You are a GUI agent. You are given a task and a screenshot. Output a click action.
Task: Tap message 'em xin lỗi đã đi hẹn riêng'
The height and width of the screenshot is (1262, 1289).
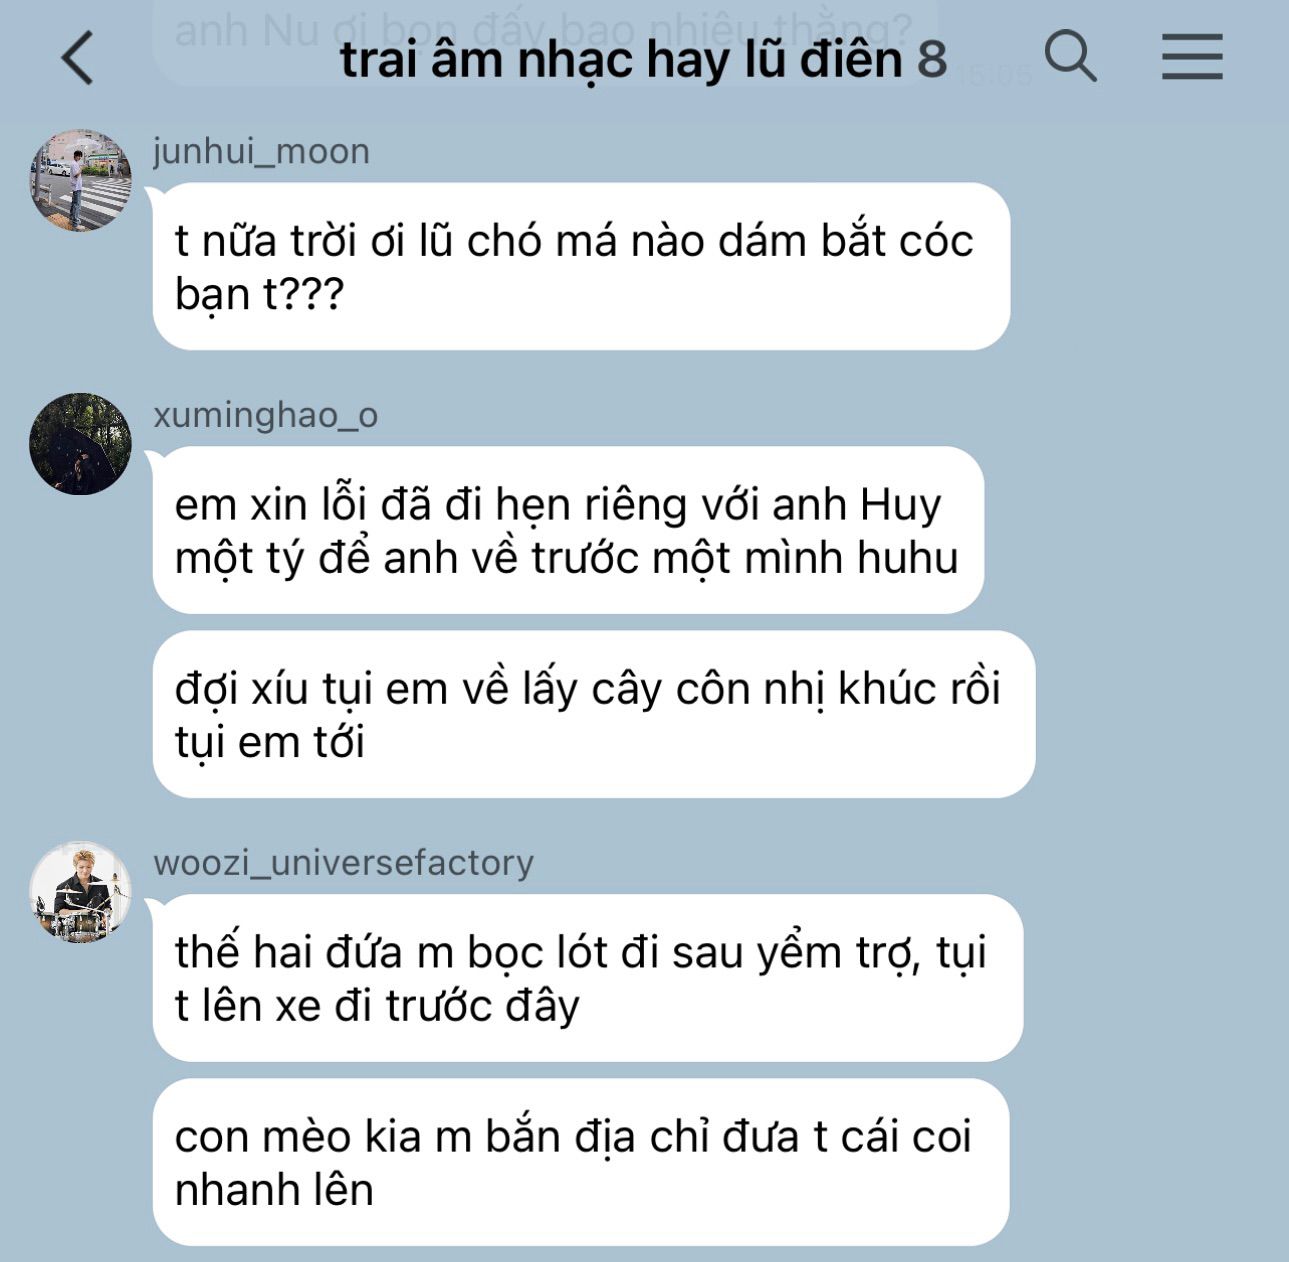pos(568,530)
